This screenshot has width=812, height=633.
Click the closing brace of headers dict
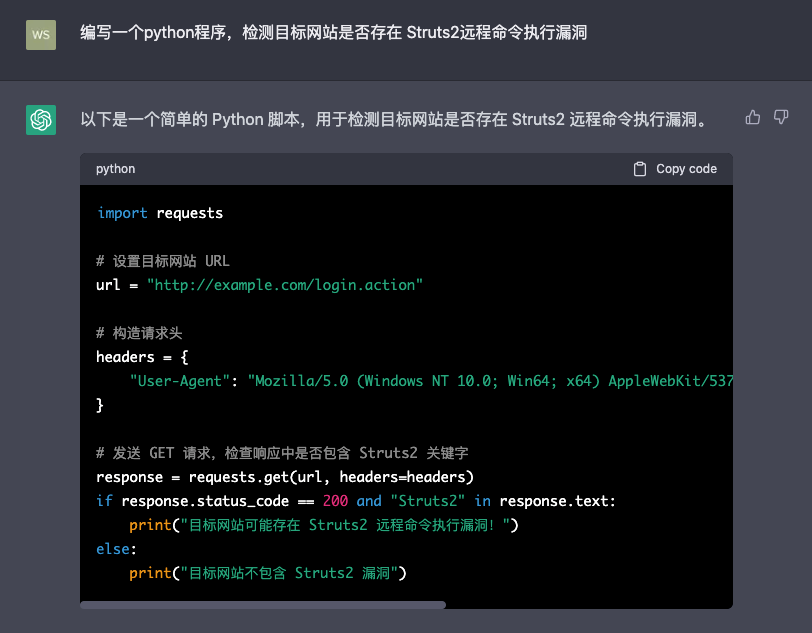click(x=100, y=405)
